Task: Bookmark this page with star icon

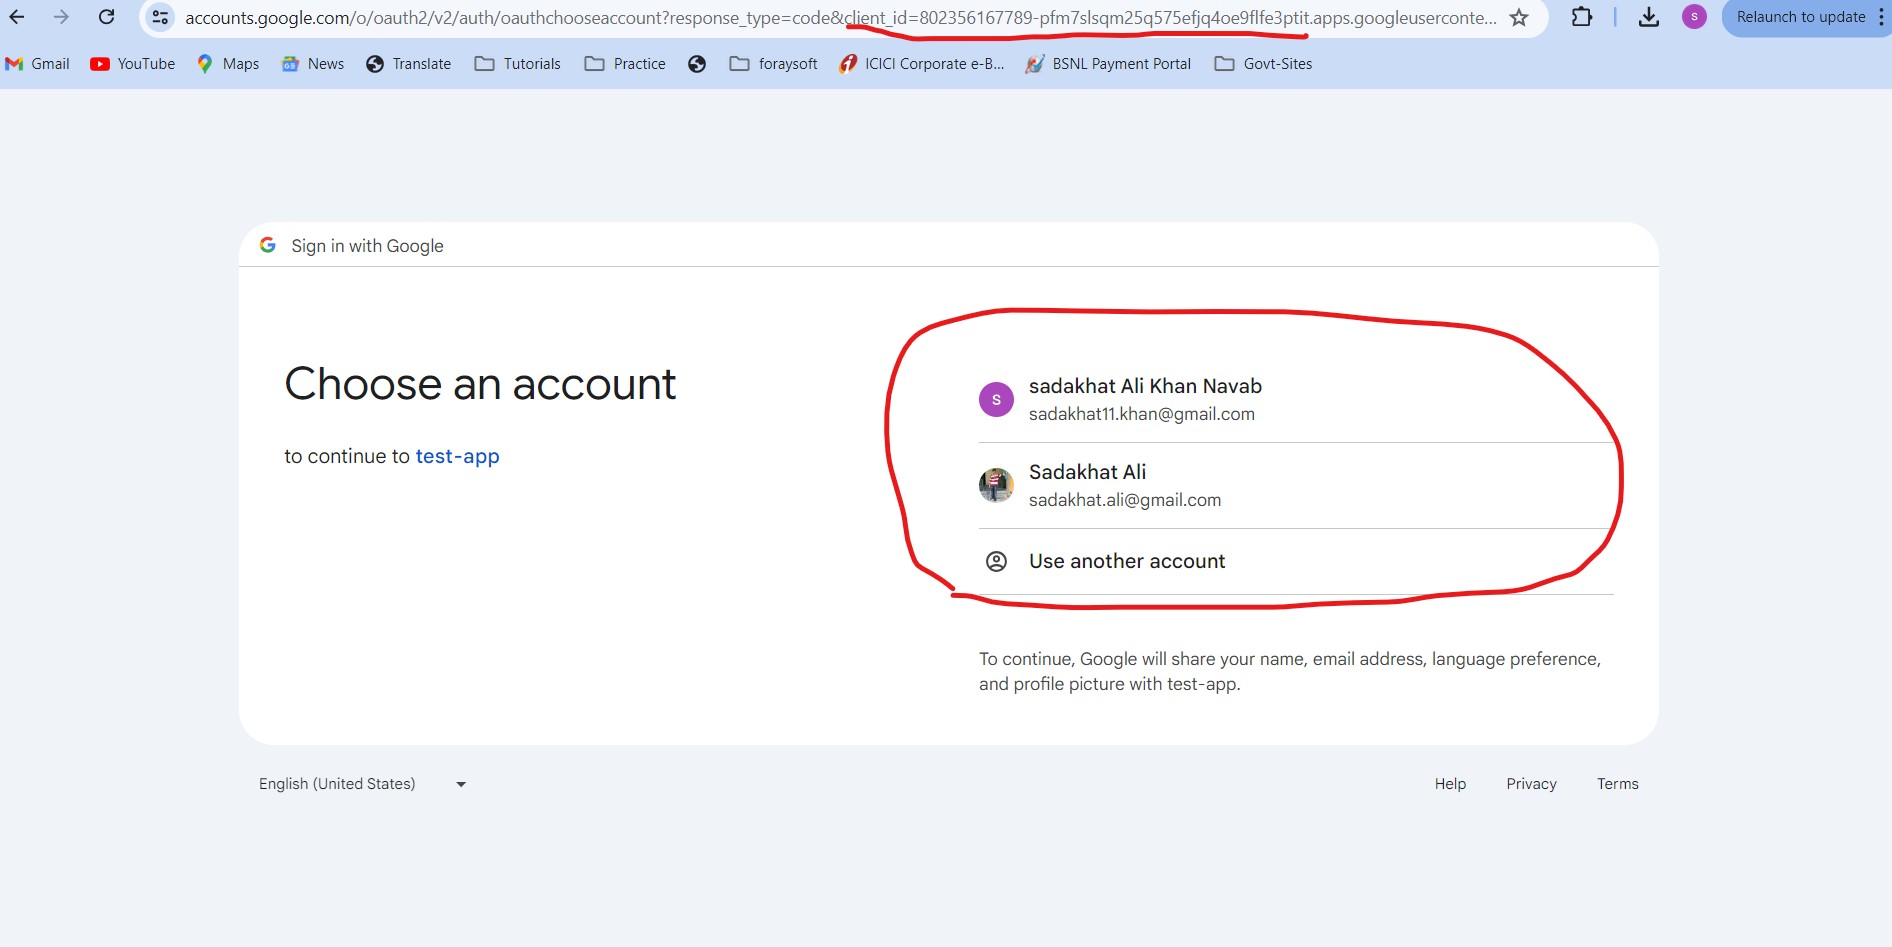Action: tap(1519, 17)
